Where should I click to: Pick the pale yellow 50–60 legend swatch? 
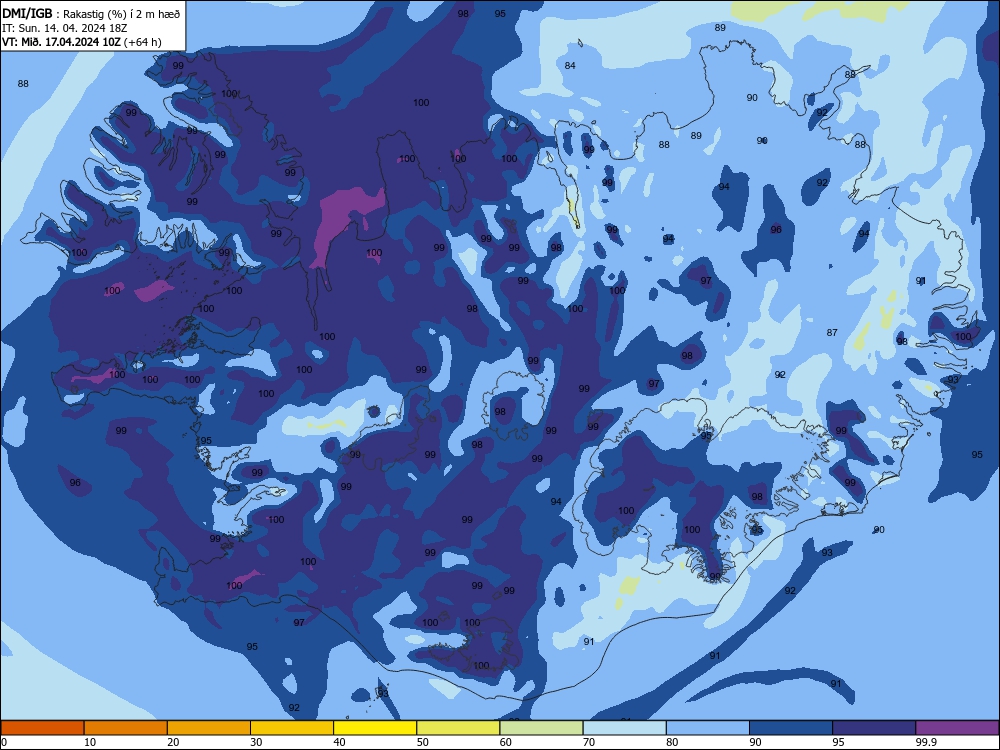(x=458, y=728)
